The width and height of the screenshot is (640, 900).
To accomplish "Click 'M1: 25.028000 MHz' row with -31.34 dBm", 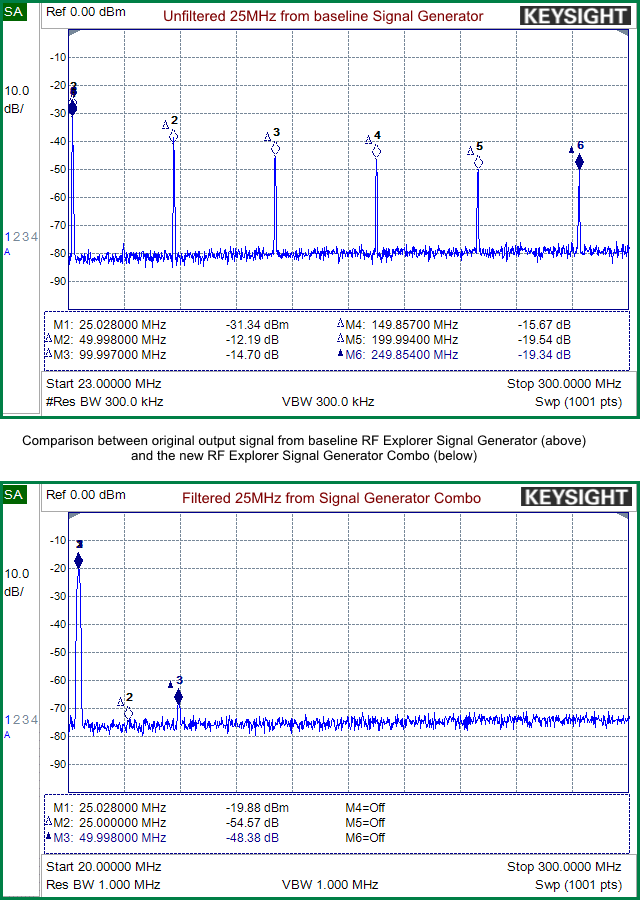I will coord(171,325).
